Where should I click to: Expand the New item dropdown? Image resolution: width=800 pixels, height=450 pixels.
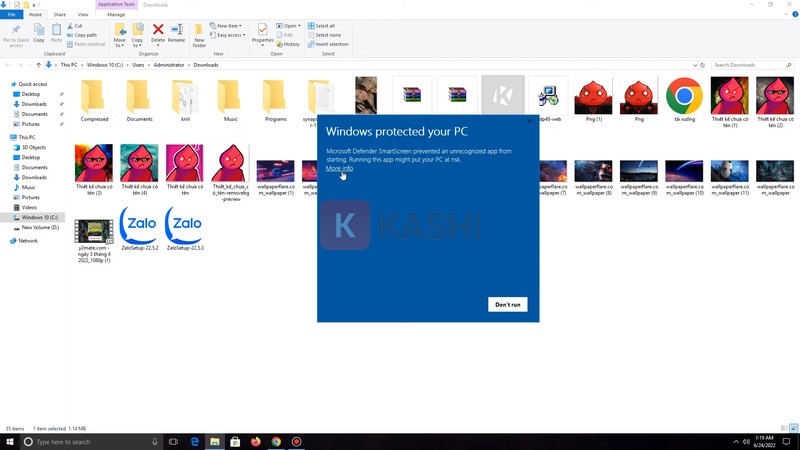point(226,26)
